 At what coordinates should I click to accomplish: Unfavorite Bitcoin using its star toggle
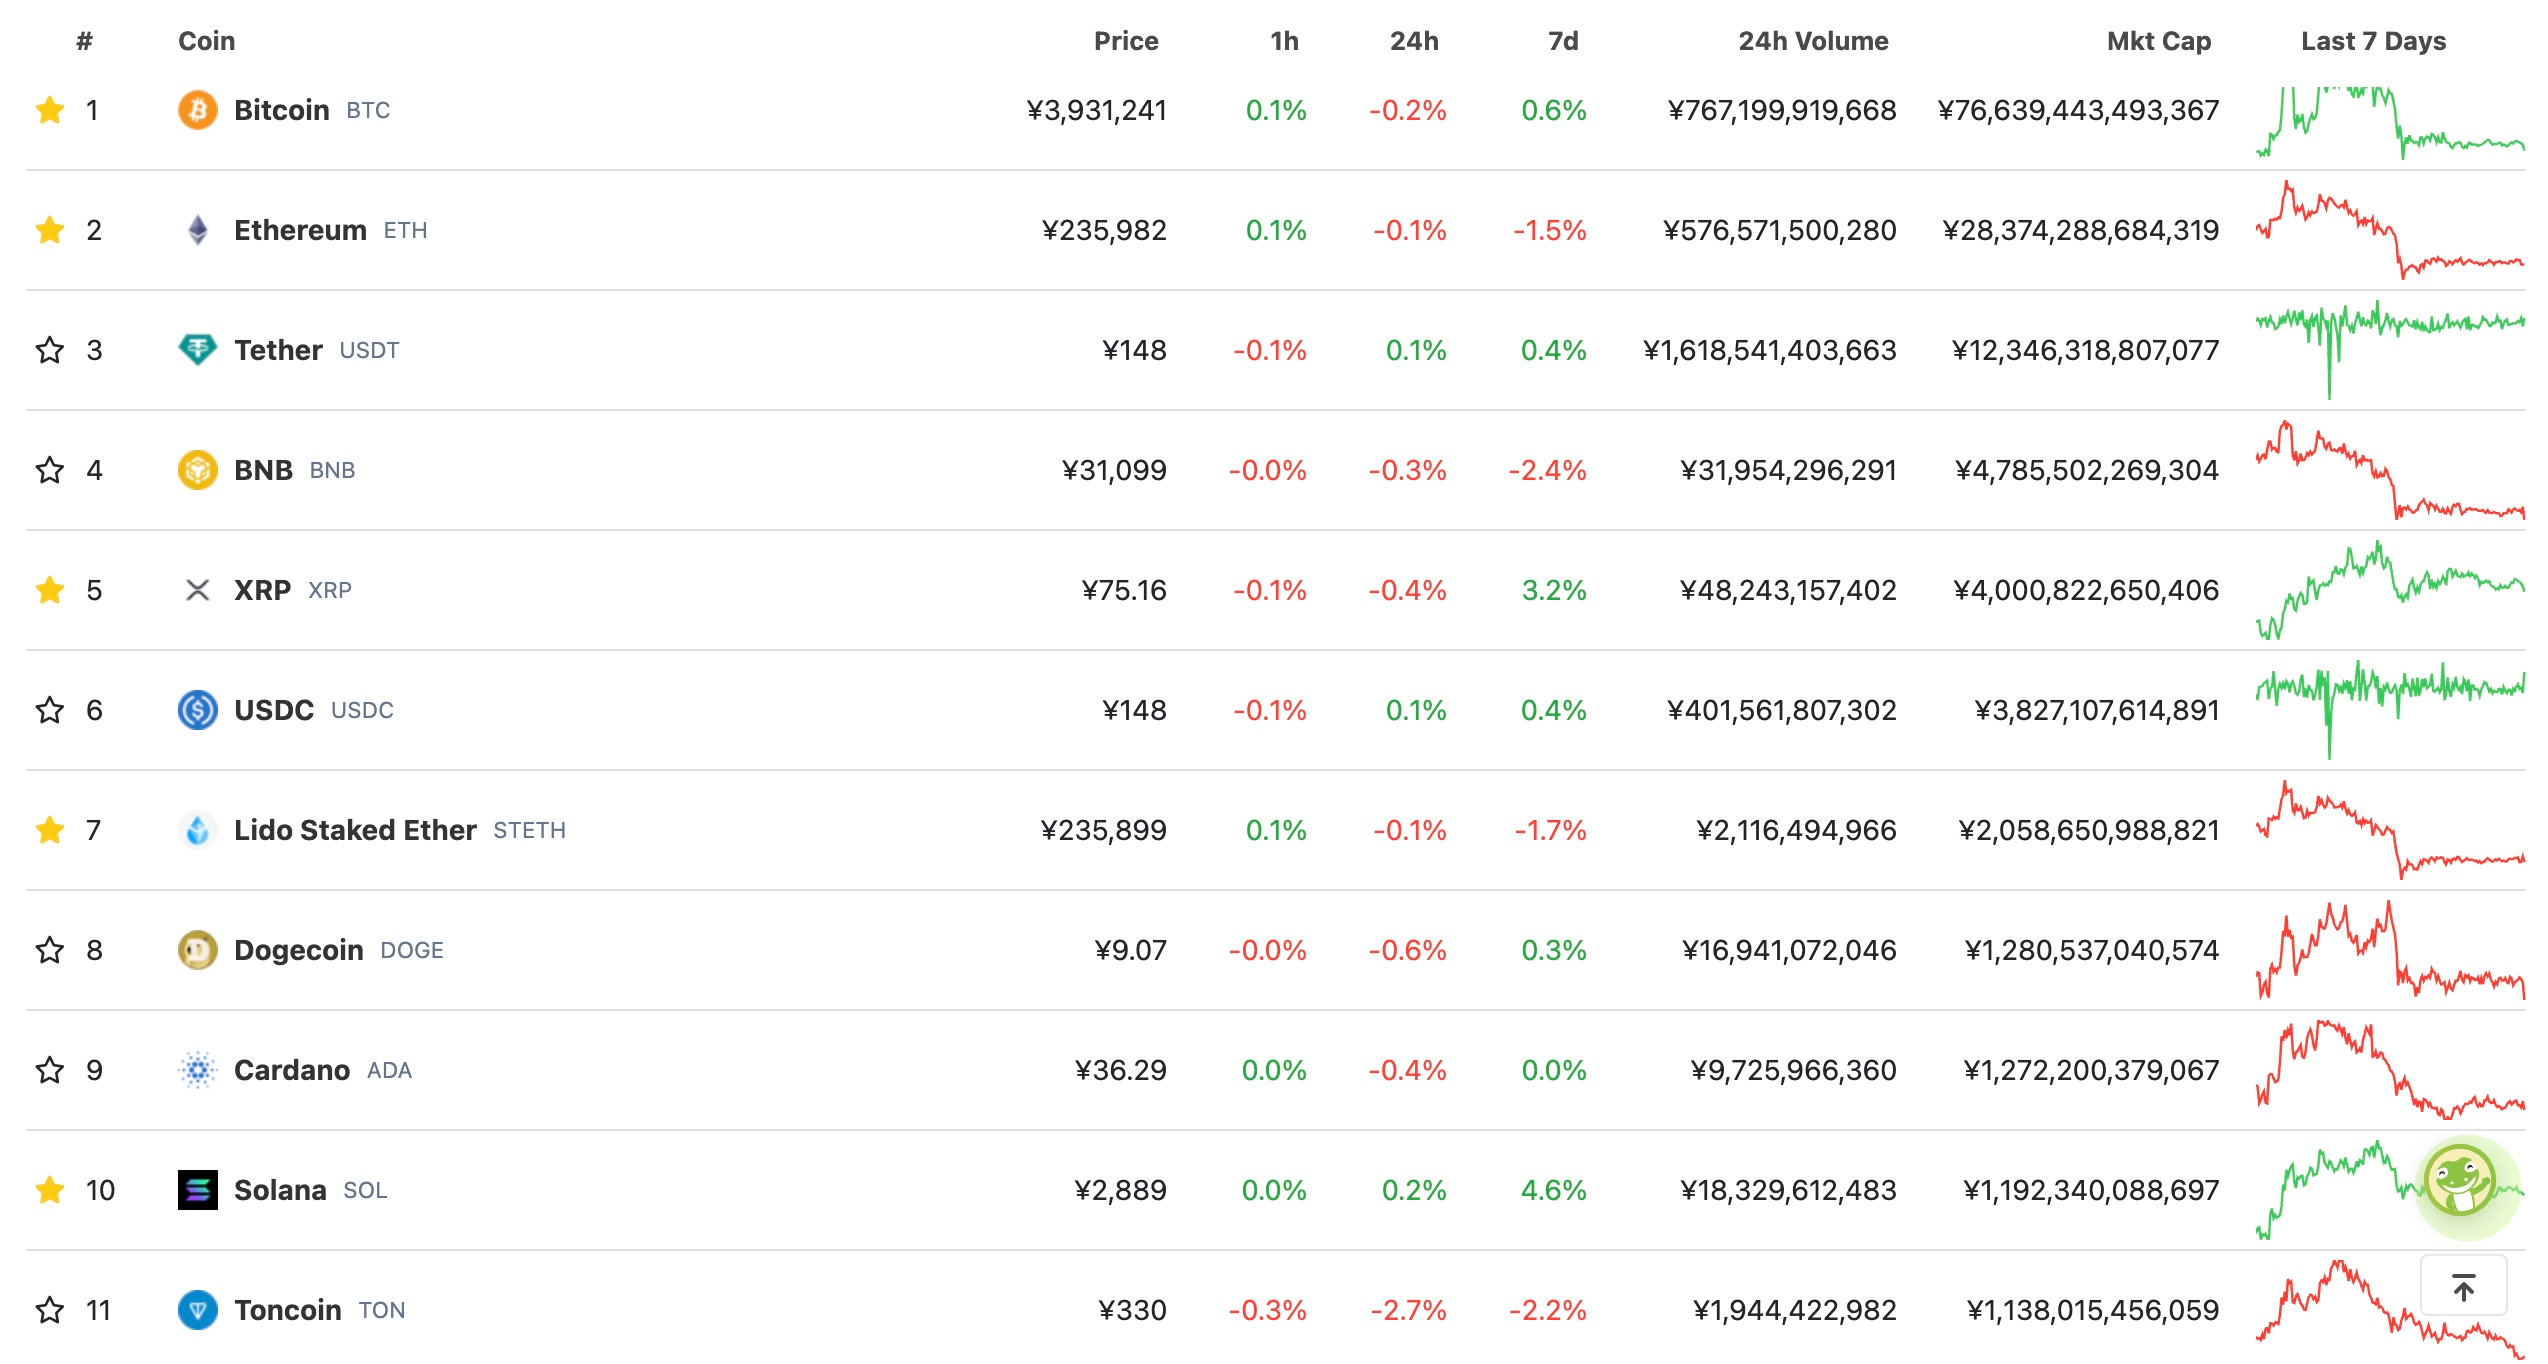click(49, 110)
